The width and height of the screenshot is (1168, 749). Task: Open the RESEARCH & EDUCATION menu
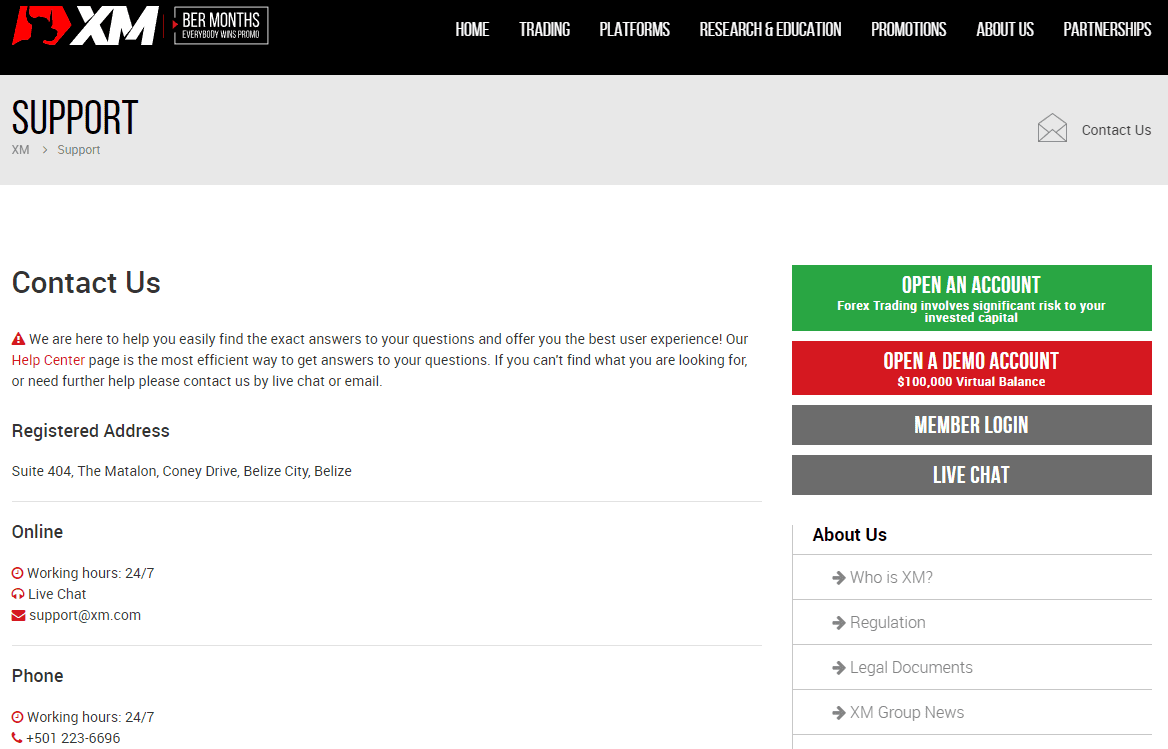(x=770, y=29)
